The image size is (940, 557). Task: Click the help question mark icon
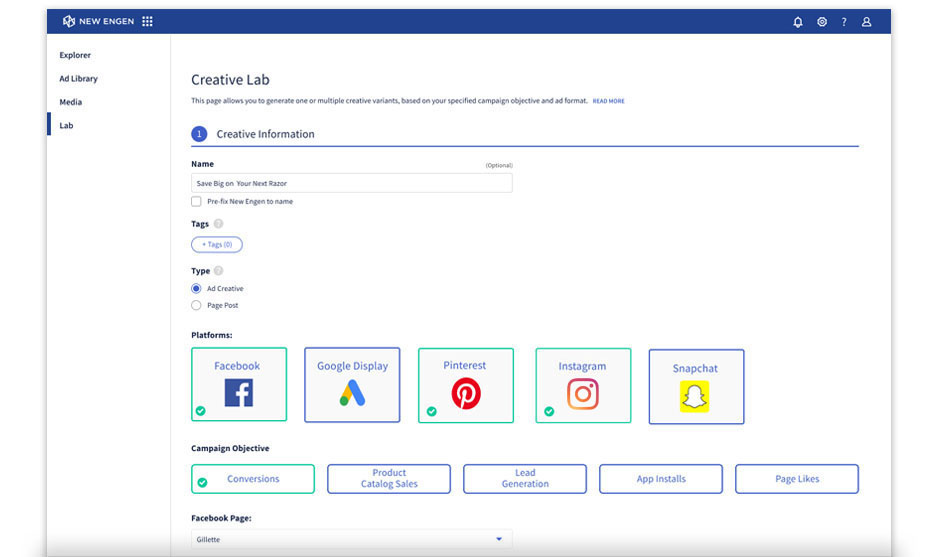[844, 22]
